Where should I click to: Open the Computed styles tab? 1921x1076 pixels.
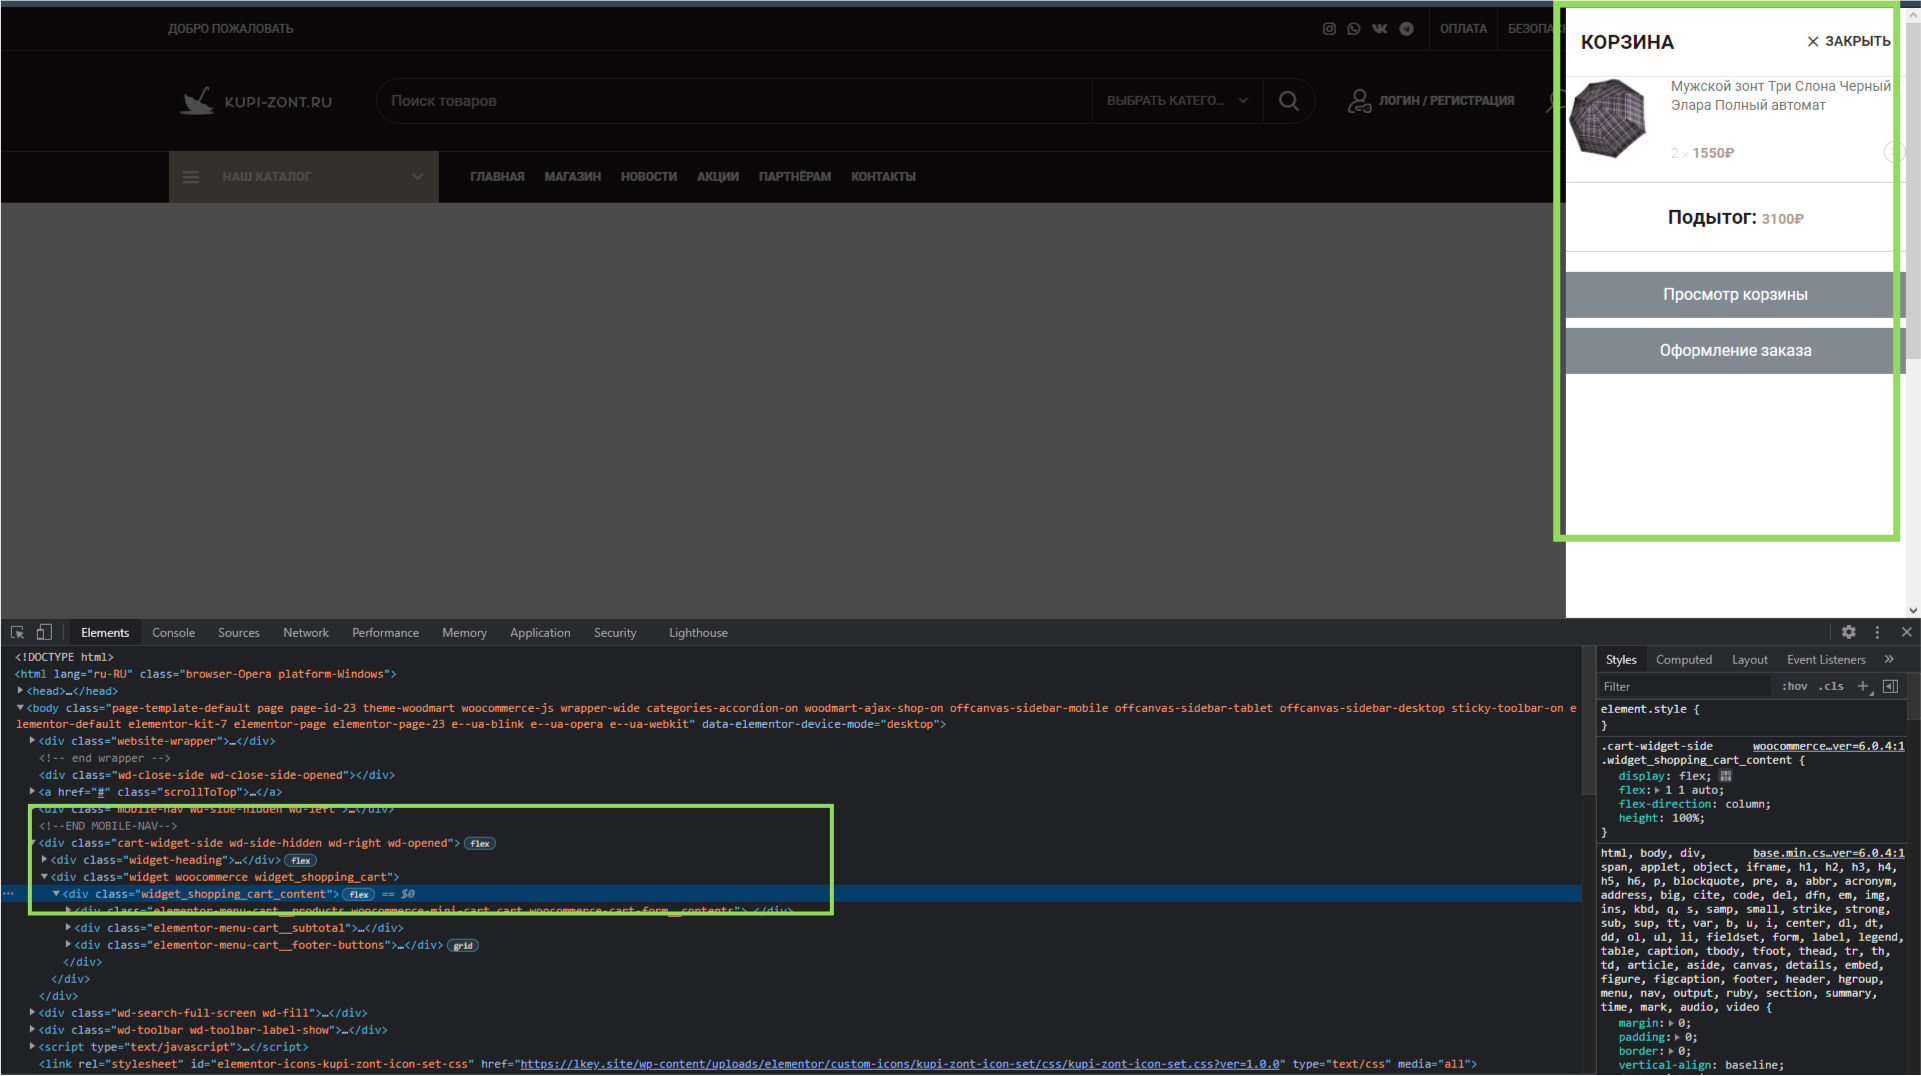click(x=1683, y=660)
